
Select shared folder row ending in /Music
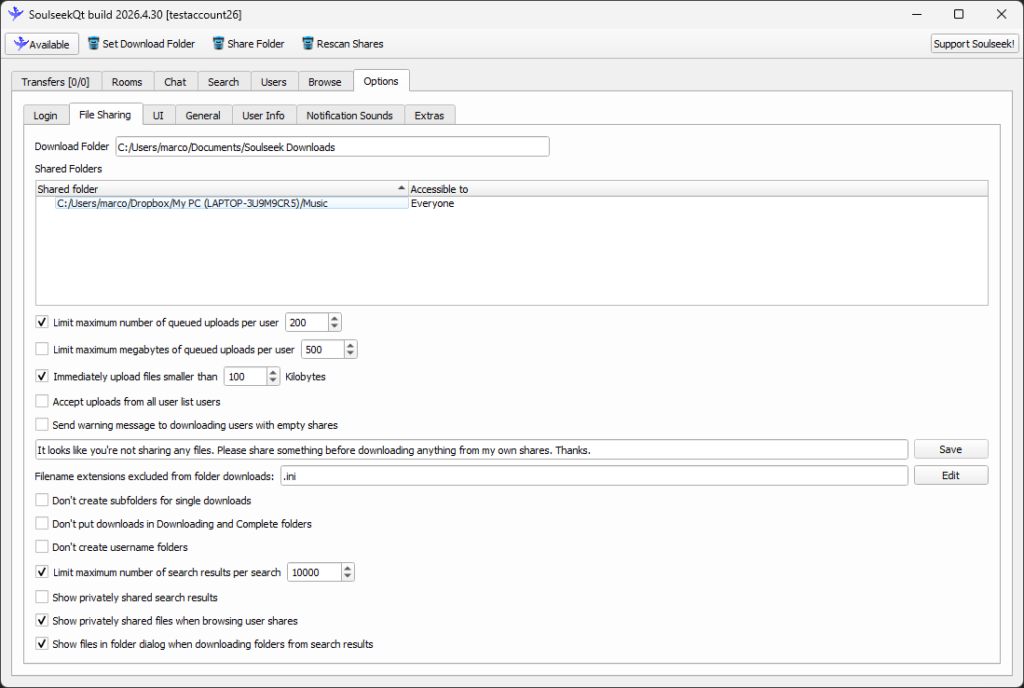(232, 203)
